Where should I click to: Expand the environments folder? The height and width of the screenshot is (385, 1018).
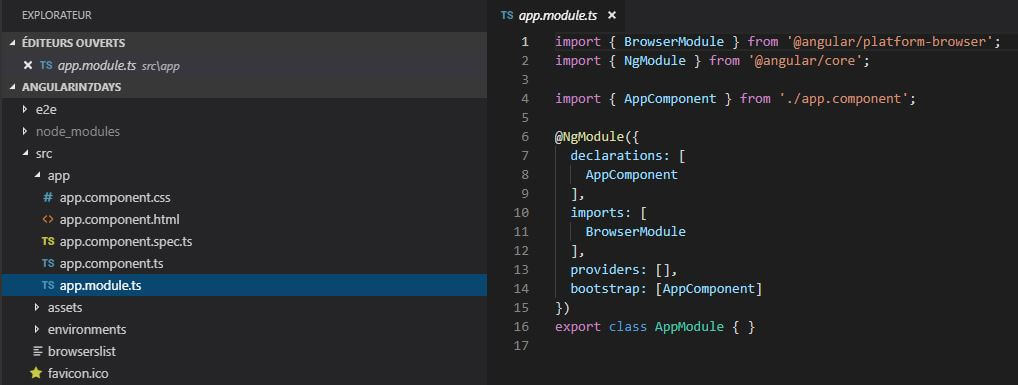point(37,329)
